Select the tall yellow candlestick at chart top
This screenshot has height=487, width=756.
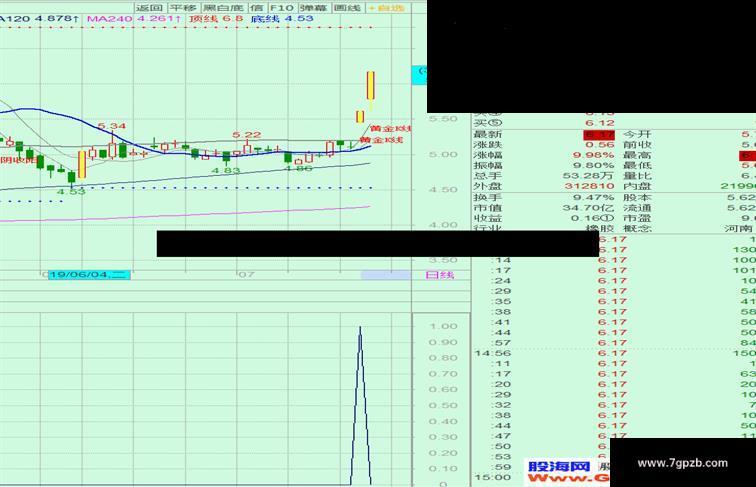[370, 85]
